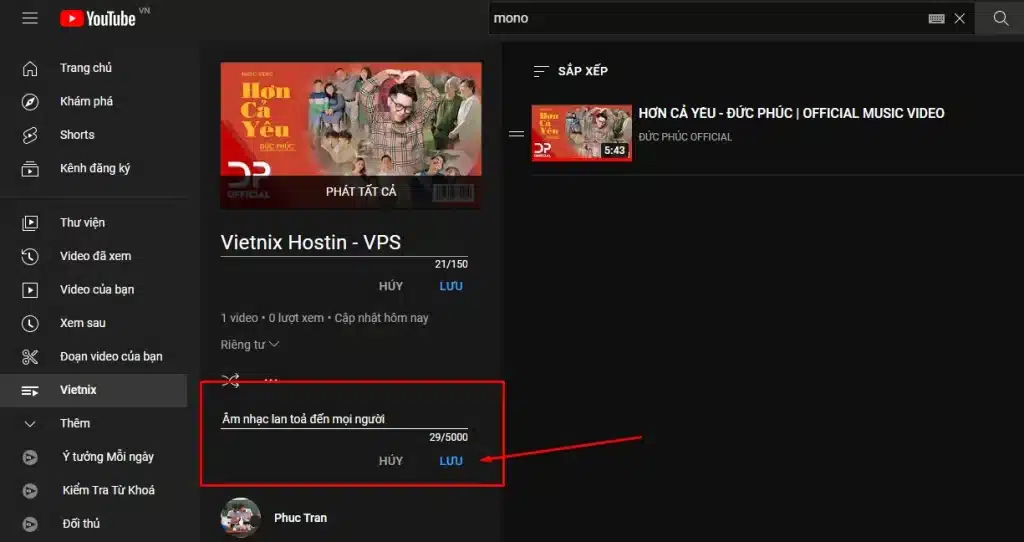Open Đoạn video của bạn in the sidebar
1024x542 pixels.
[111, 357]
